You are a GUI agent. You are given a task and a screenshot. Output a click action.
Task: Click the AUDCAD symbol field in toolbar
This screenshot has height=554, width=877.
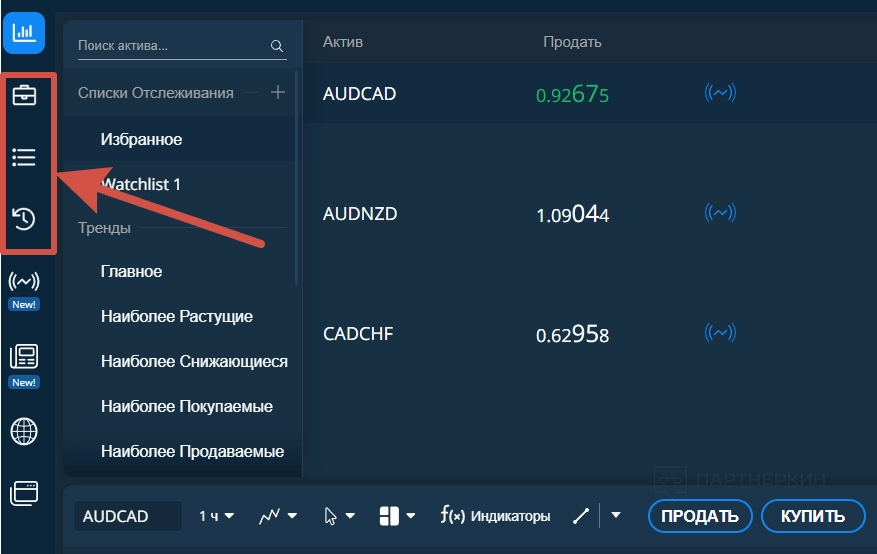click(128, 515)
